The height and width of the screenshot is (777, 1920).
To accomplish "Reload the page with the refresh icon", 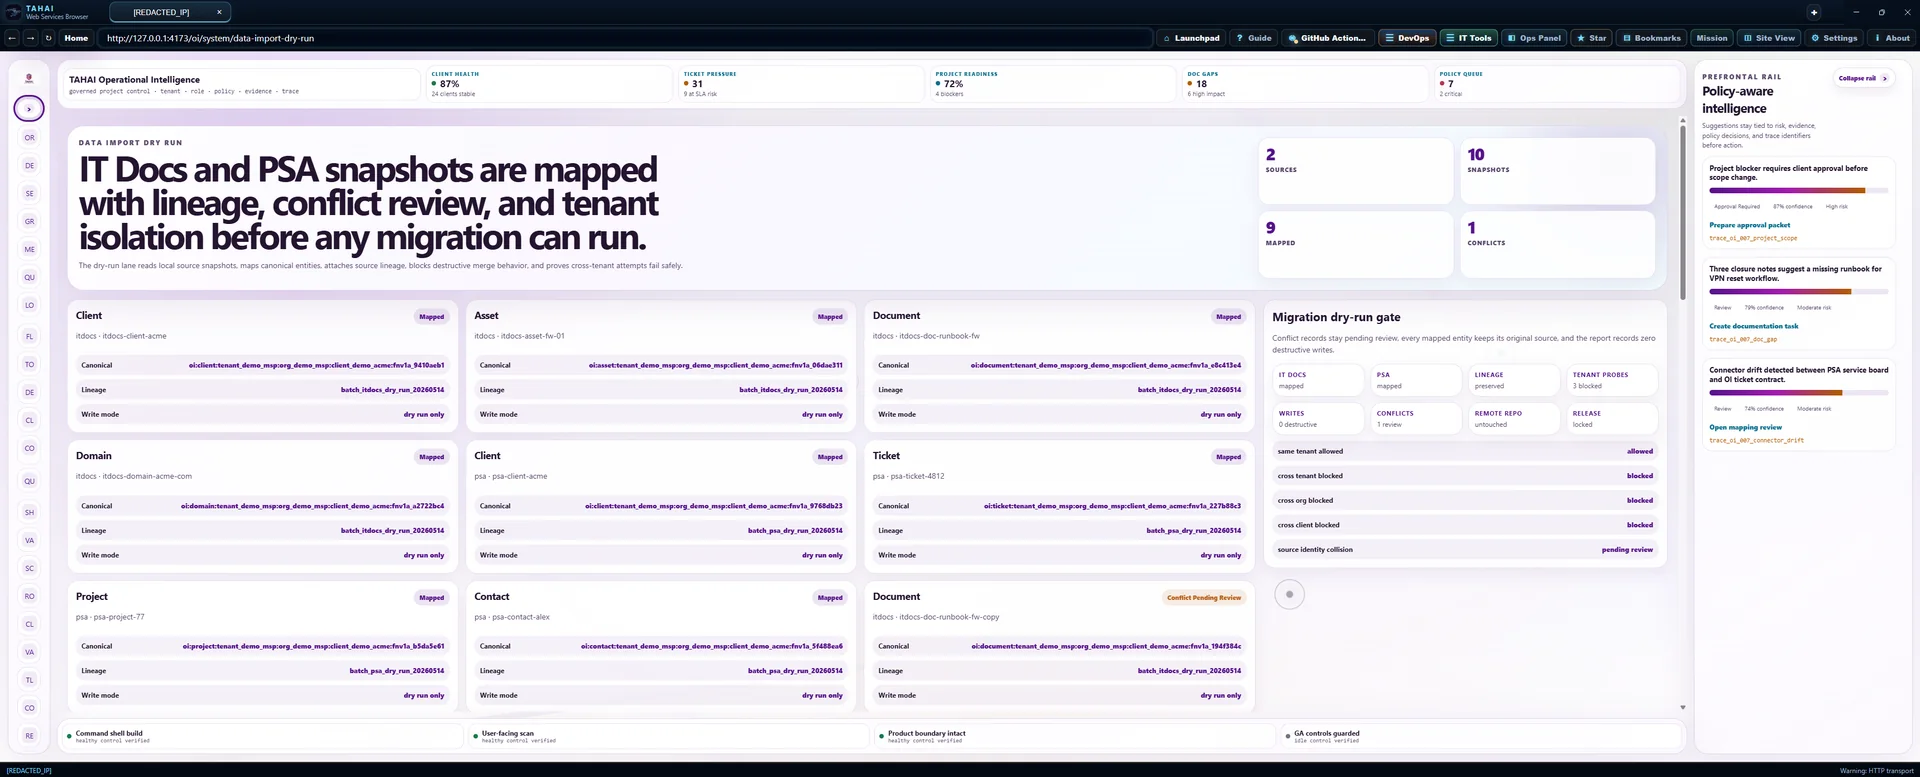I will 48,38.
